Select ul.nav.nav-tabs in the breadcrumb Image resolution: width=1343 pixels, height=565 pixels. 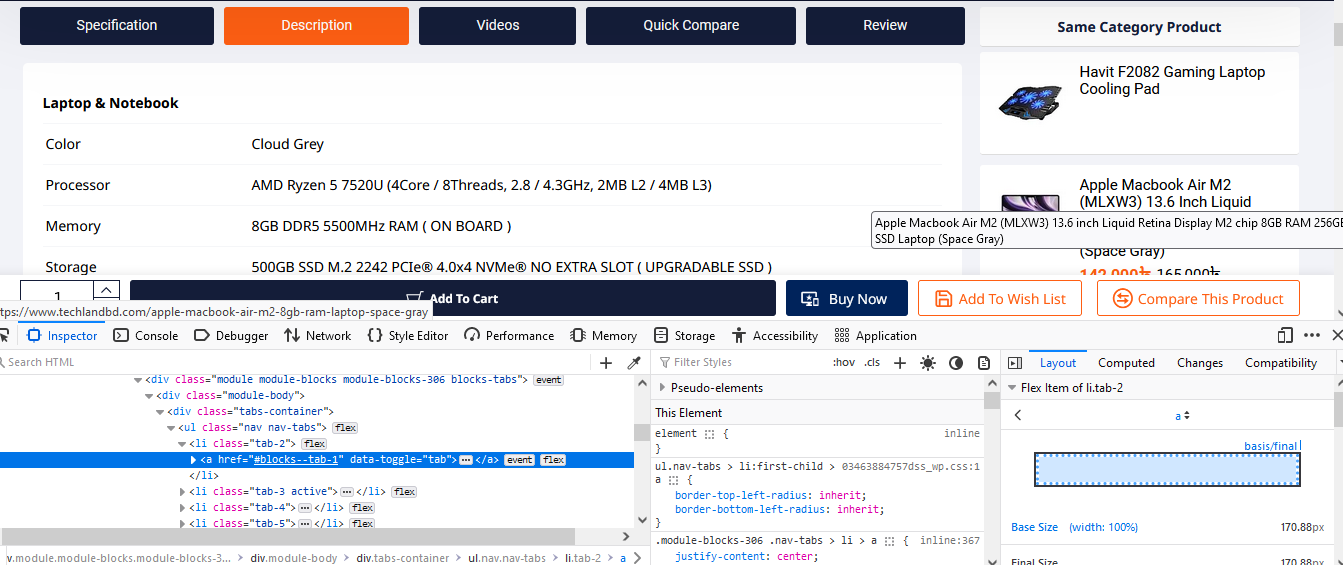click(x=506, y=558)
